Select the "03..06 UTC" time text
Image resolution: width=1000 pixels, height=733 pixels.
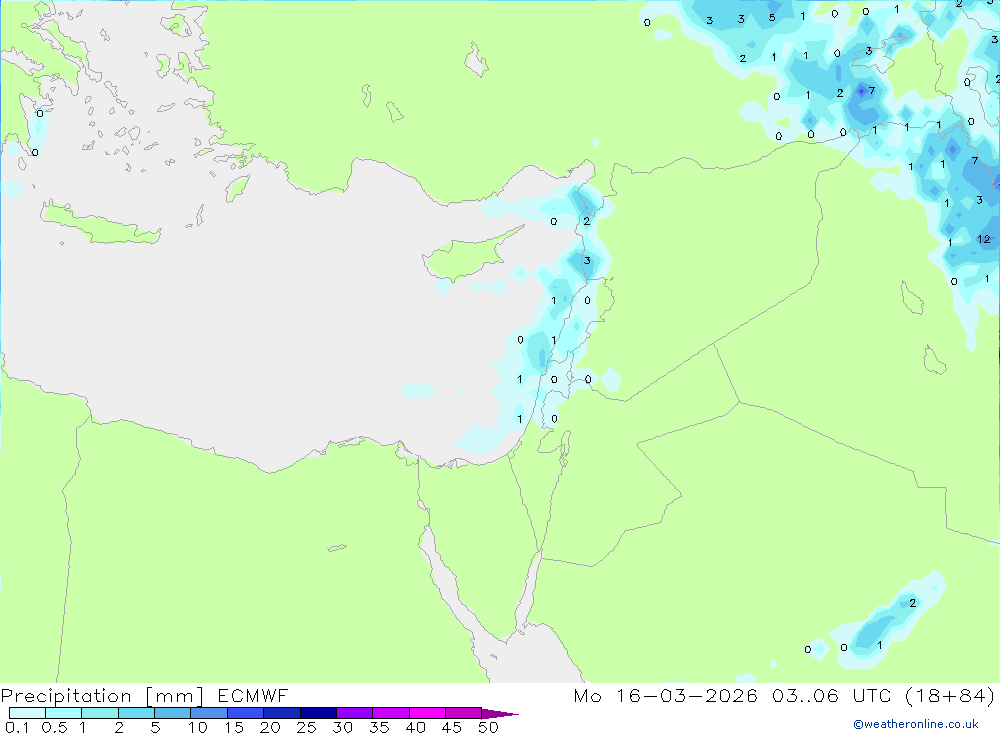click(831, 696)
